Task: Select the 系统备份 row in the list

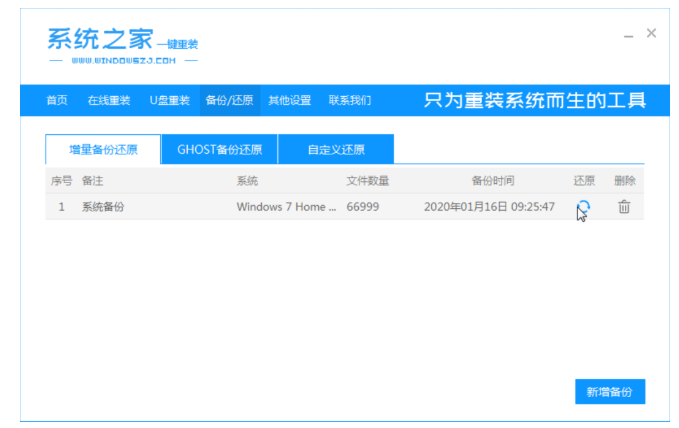Action: coord(345,207)
